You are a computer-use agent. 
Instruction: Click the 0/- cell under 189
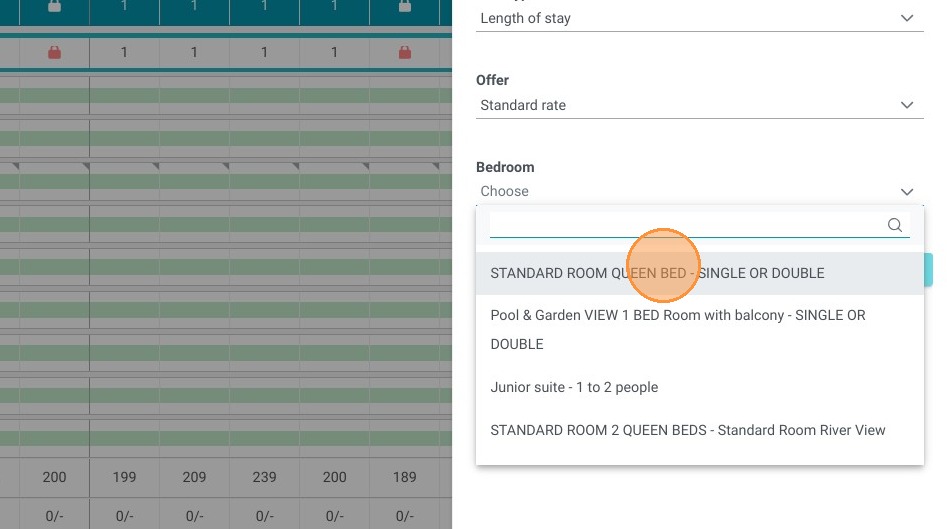tap(405, 516)
